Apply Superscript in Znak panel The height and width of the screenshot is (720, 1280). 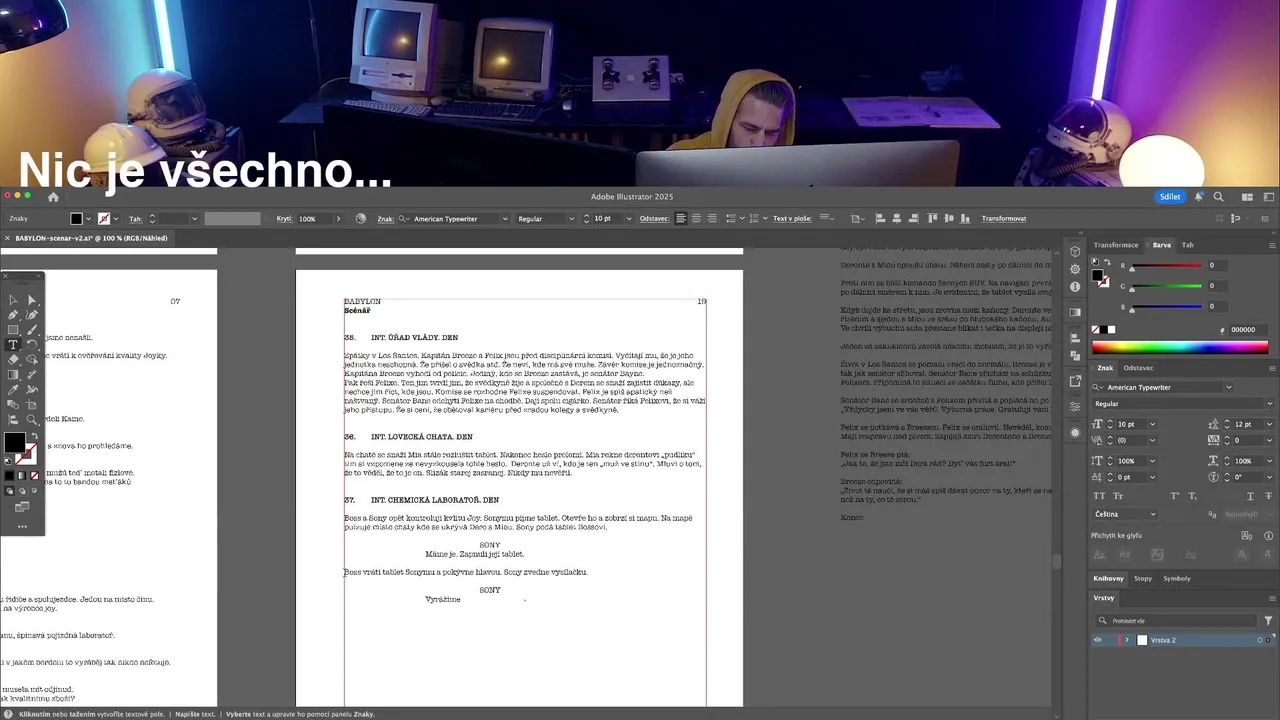(x=1176, y=496)
